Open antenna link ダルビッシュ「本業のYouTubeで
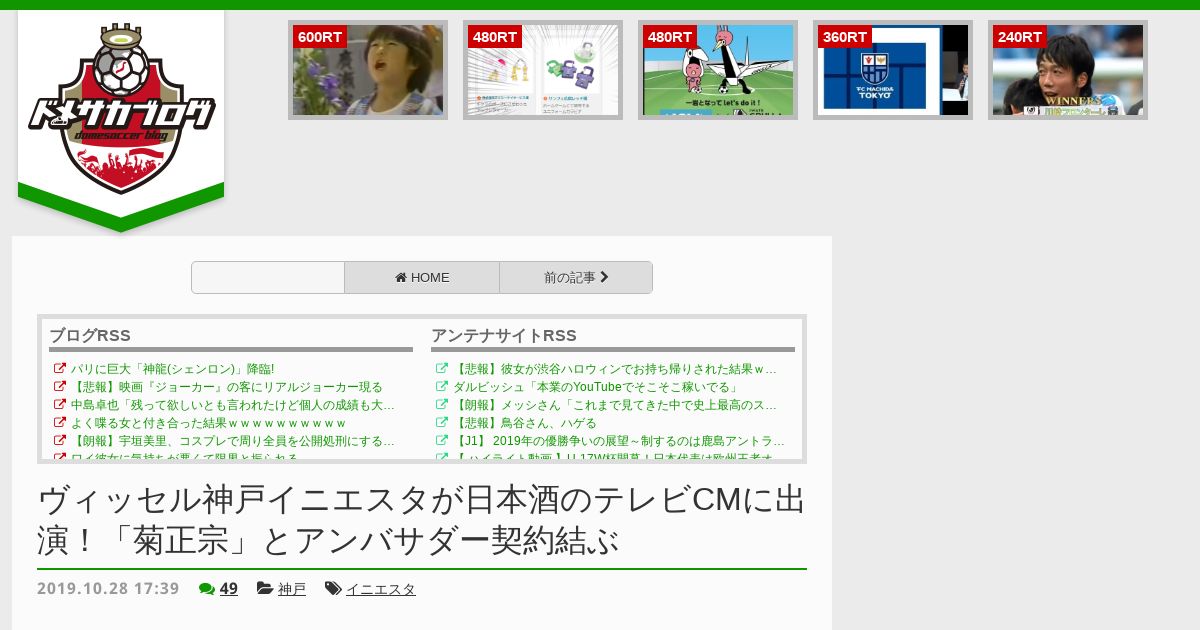 click(x=596, y=387)
